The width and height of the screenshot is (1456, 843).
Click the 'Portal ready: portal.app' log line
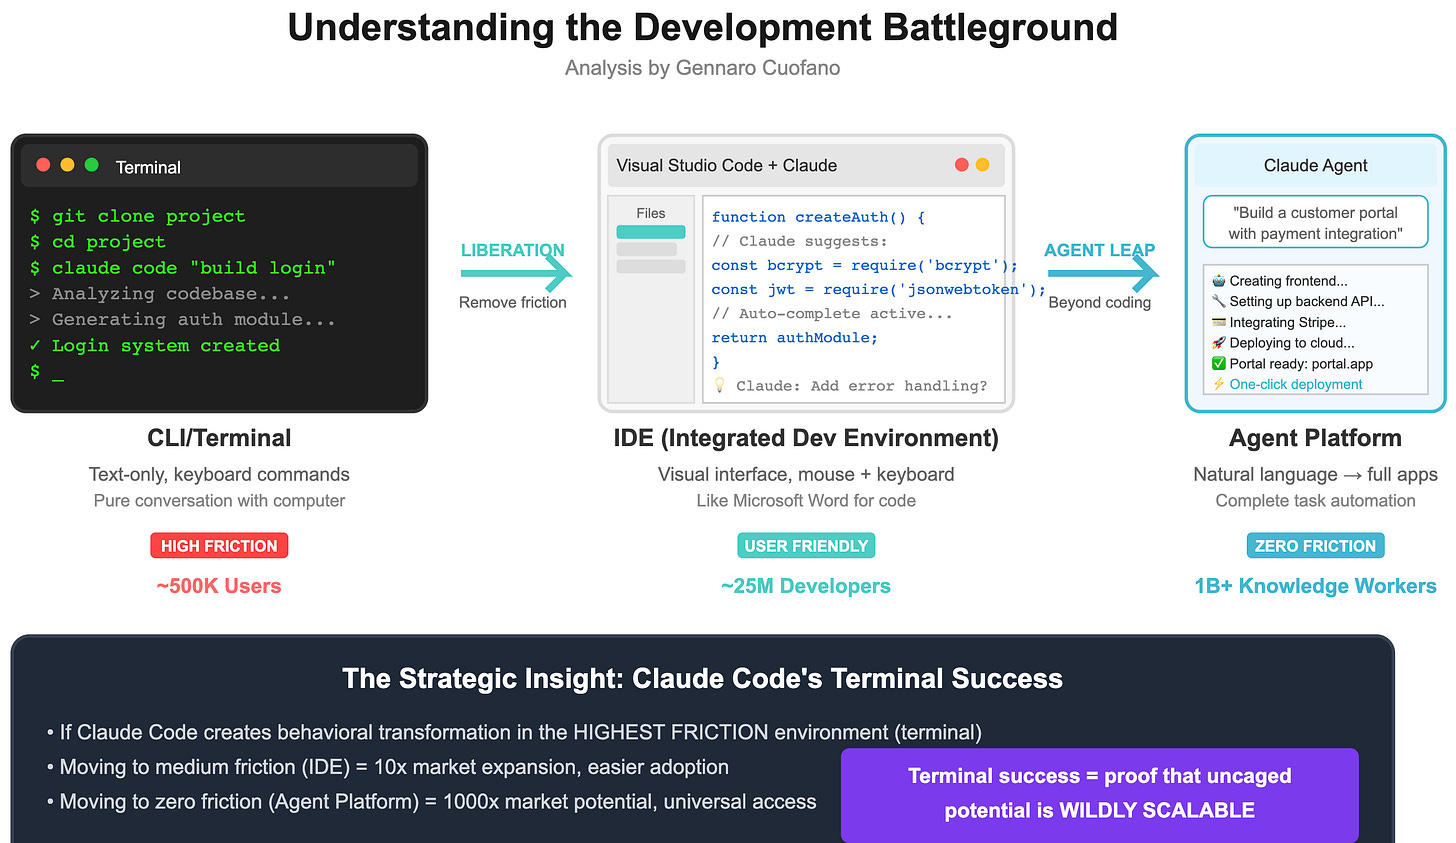[1301, 364]
